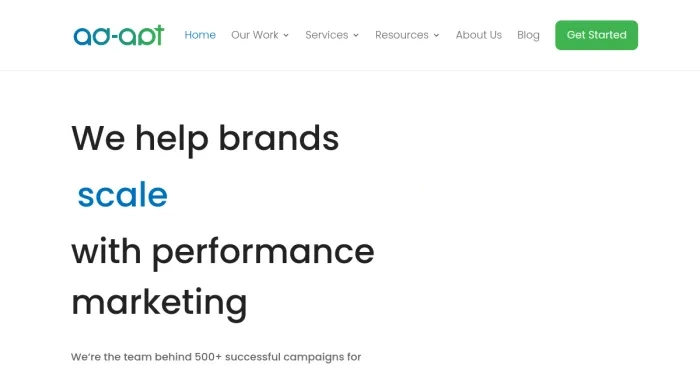Click the blue 'ad' part of logo

pos(92,36)
